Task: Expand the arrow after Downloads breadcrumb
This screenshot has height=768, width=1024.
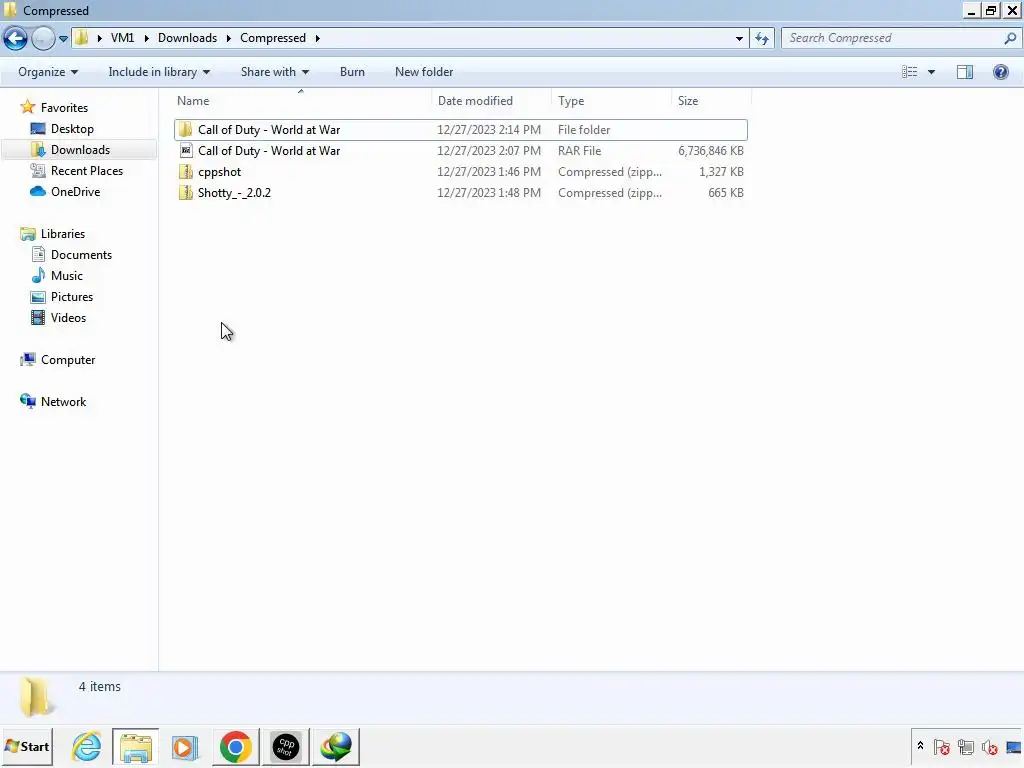Action: click(x=229, y=38)
